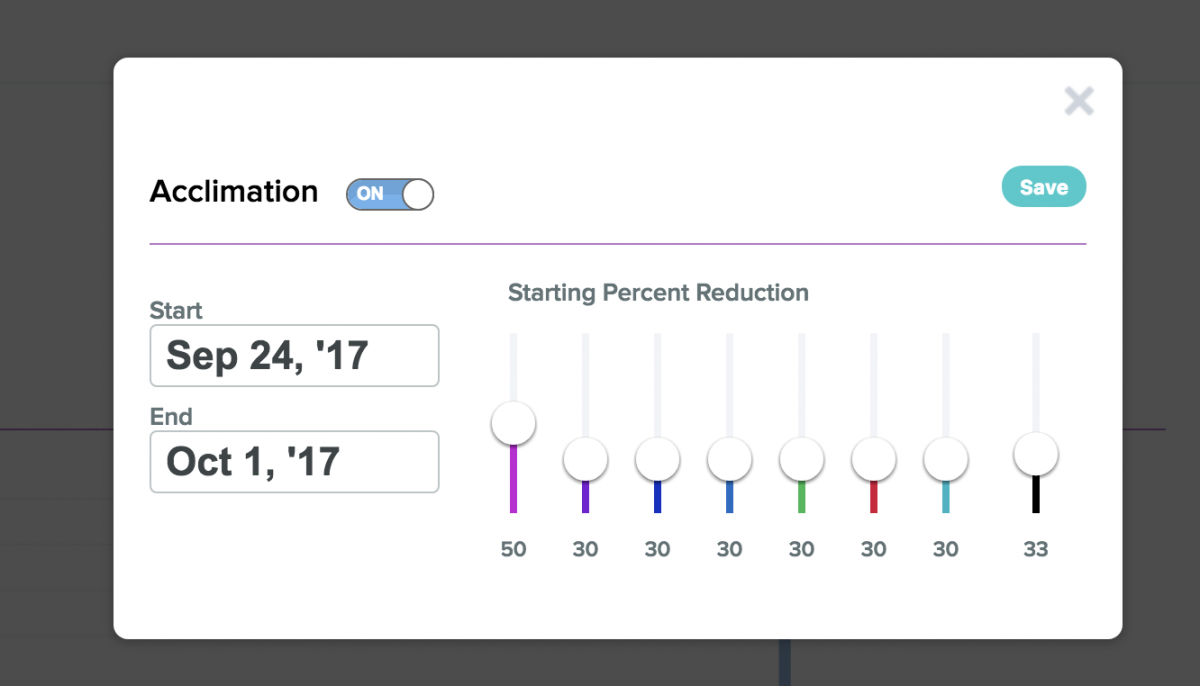Click the light blue slider's handle

729,460
